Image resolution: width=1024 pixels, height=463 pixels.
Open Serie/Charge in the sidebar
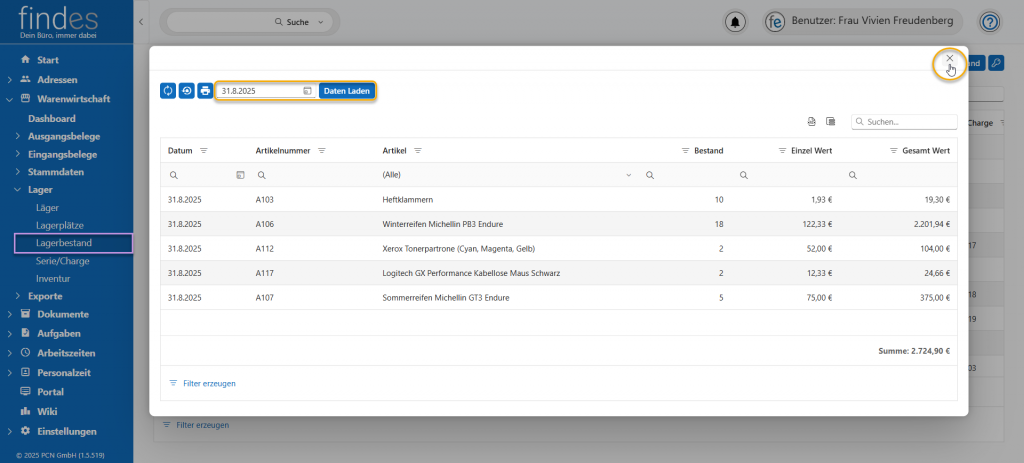[x=62, y=260]
